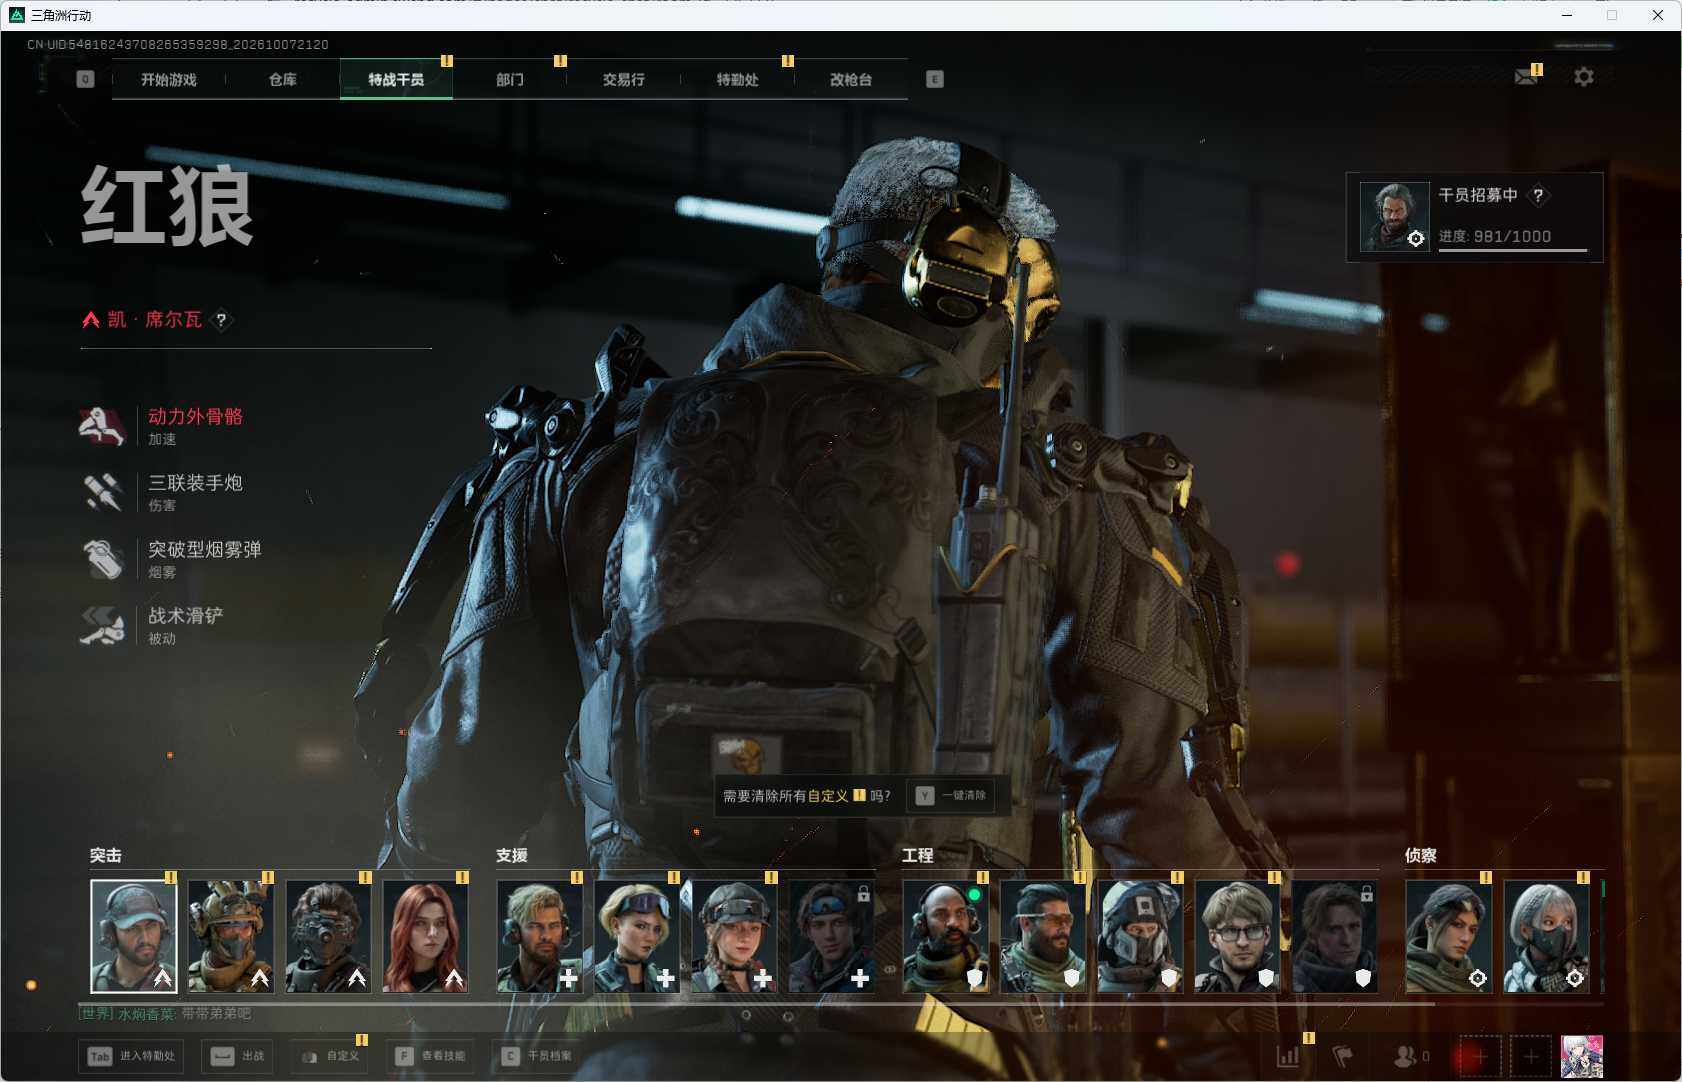Select the 支援 operator with braided hair
This screenshot has width=1682, height=1082.
(735, 936)
